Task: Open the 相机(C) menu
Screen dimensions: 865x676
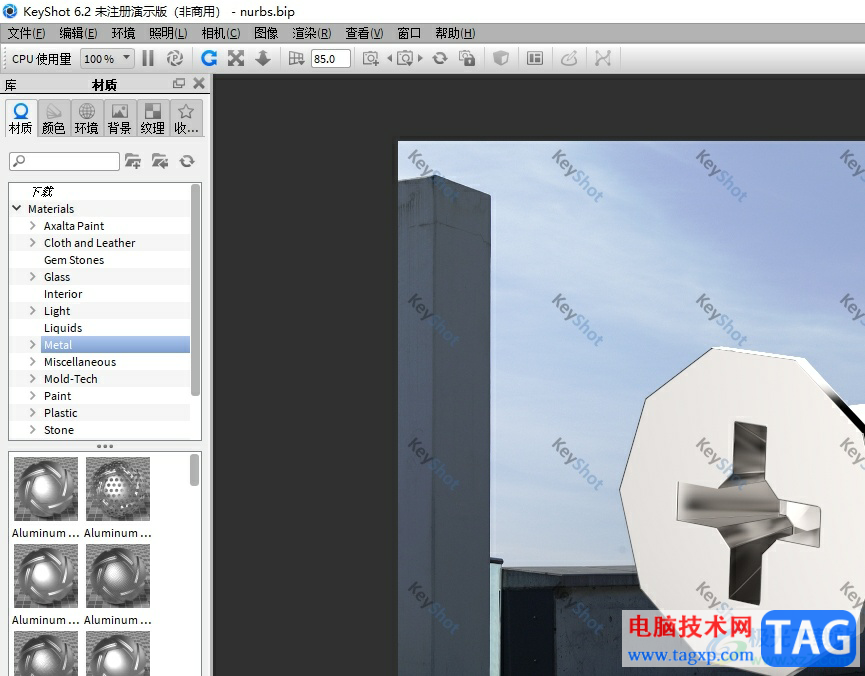Action: tap(221, 33)
